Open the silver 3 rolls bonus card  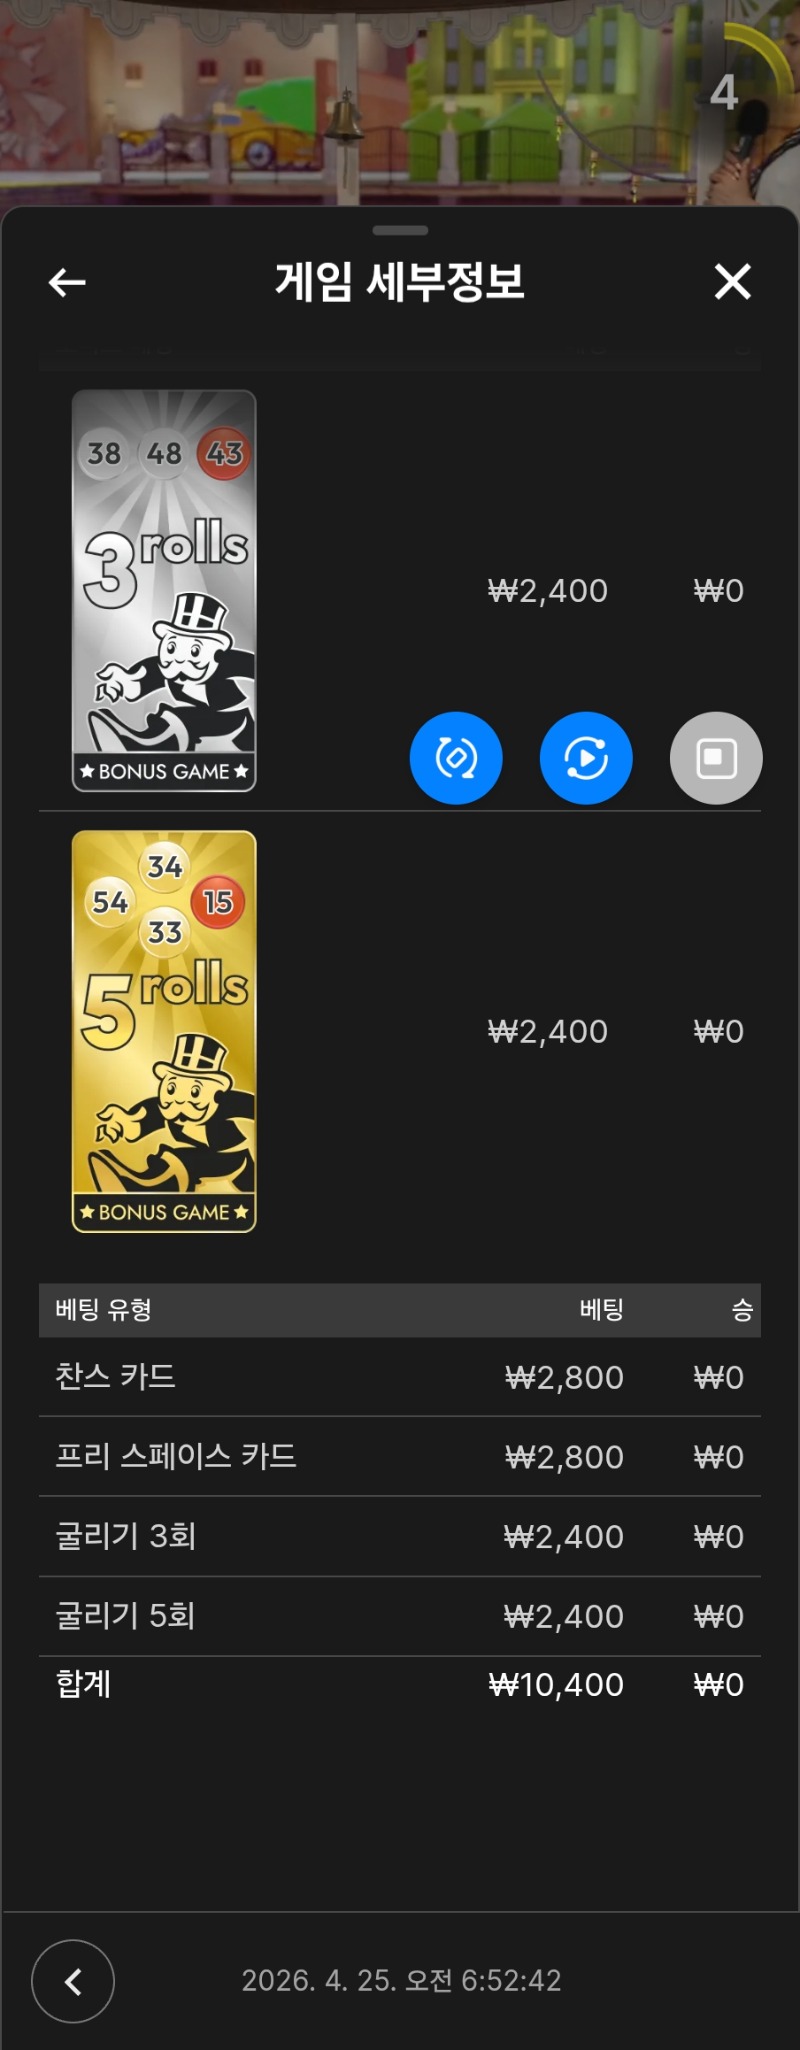164,590
